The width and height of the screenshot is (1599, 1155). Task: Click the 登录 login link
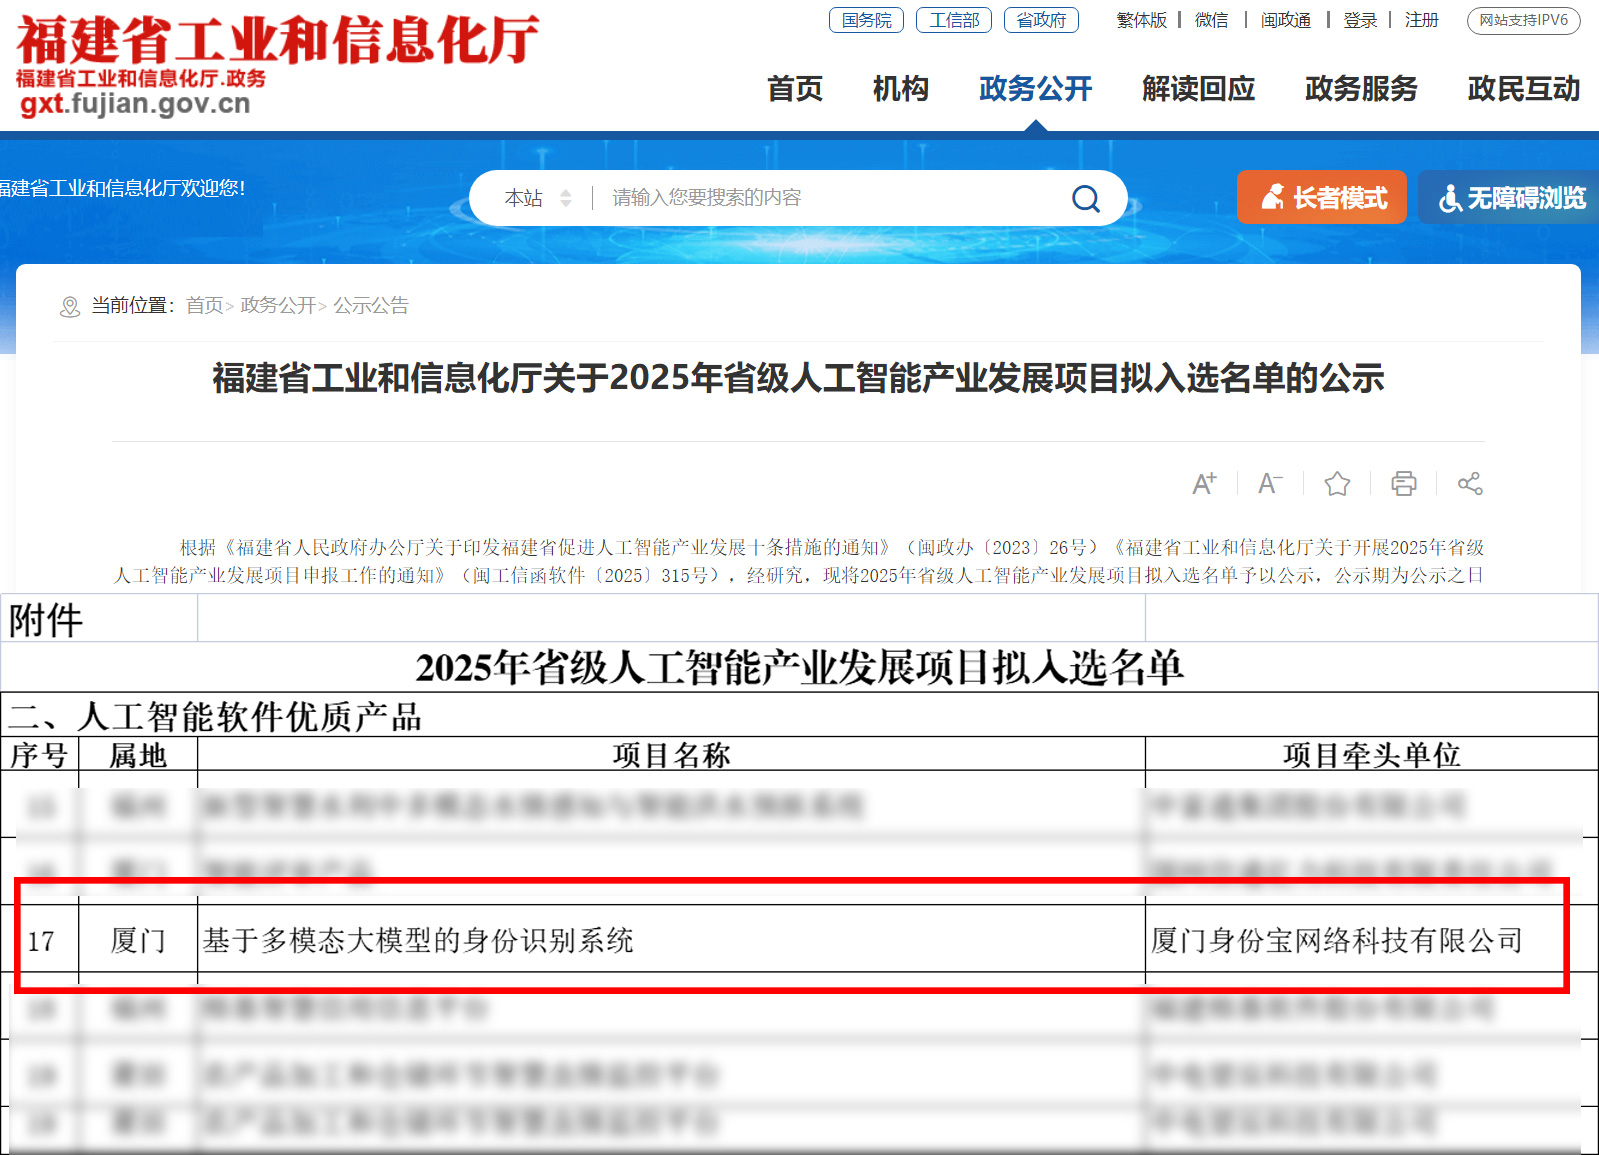[1360, 20]
